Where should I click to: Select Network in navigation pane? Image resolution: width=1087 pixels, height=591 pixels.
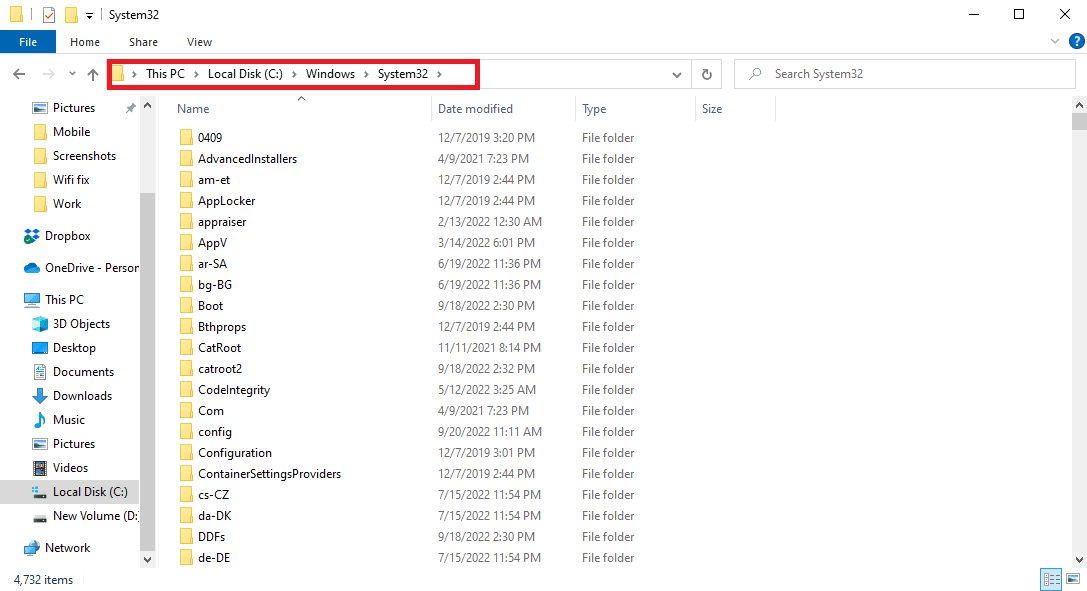[x=67, y=547]
